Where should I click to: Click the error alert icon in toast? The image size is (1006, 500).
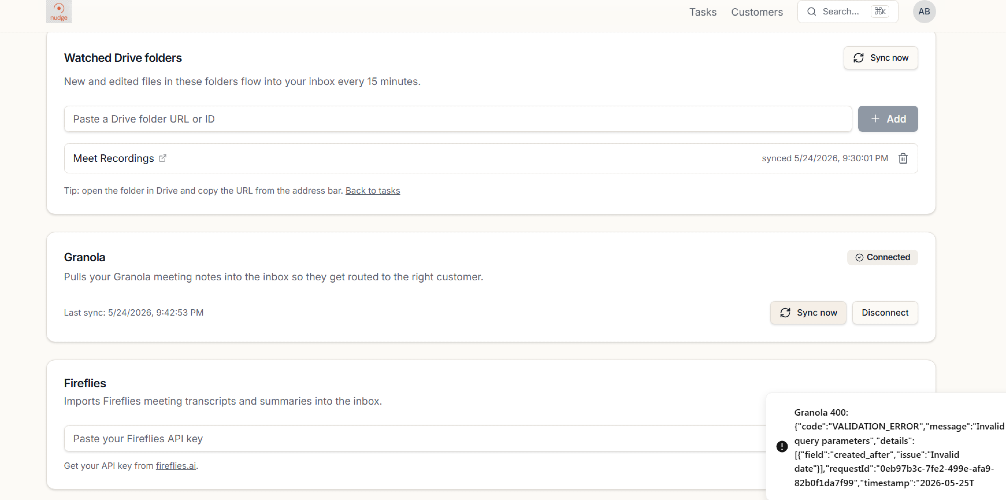coord(781,447)
